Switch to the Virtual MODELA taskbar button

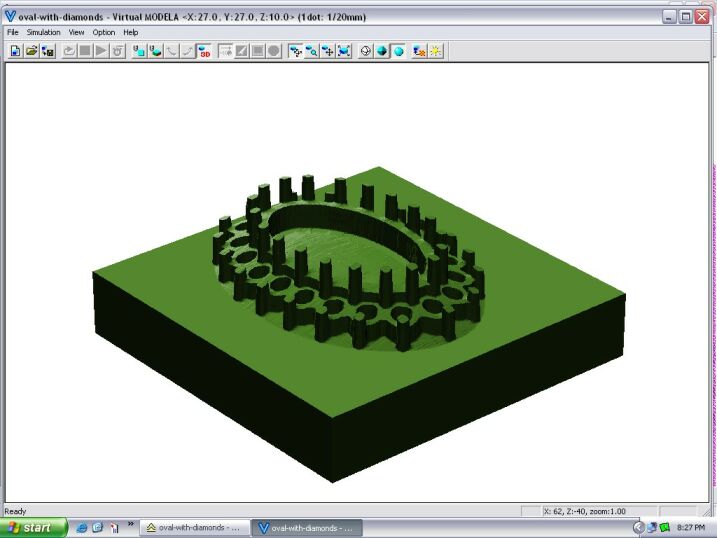click(306, 527)
